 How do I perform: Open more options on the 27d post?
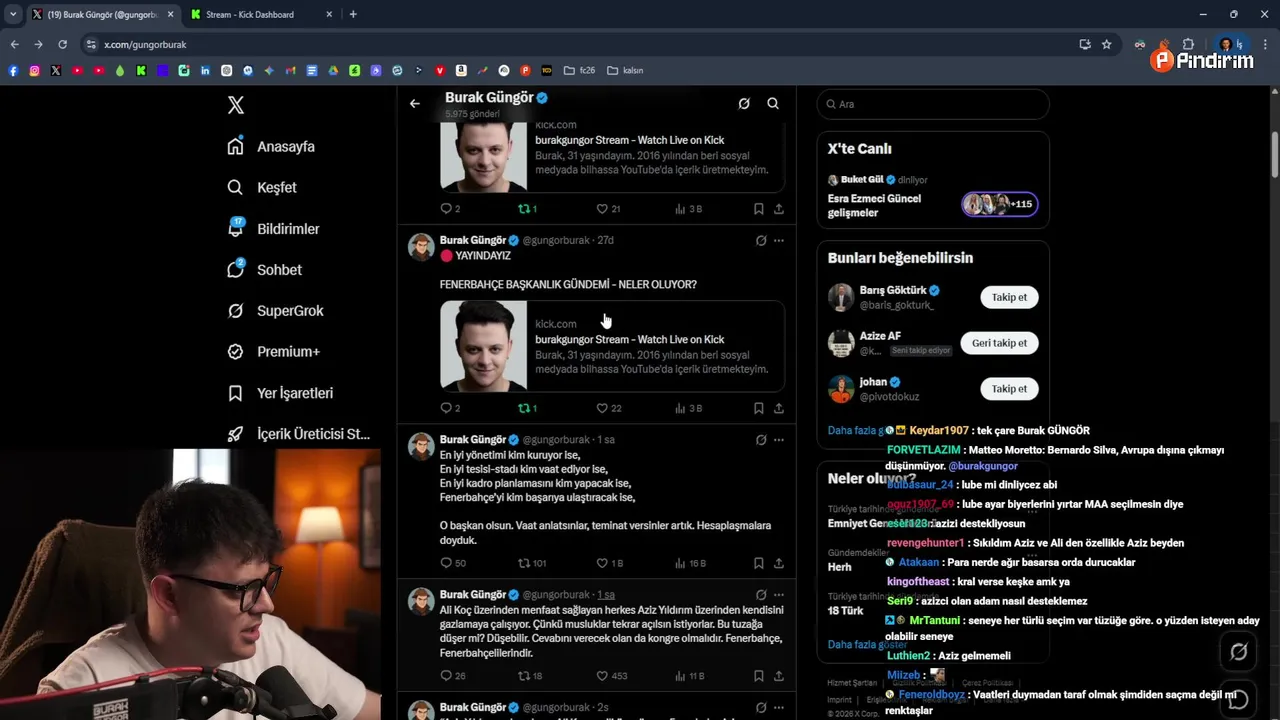[x=779, y=241]
